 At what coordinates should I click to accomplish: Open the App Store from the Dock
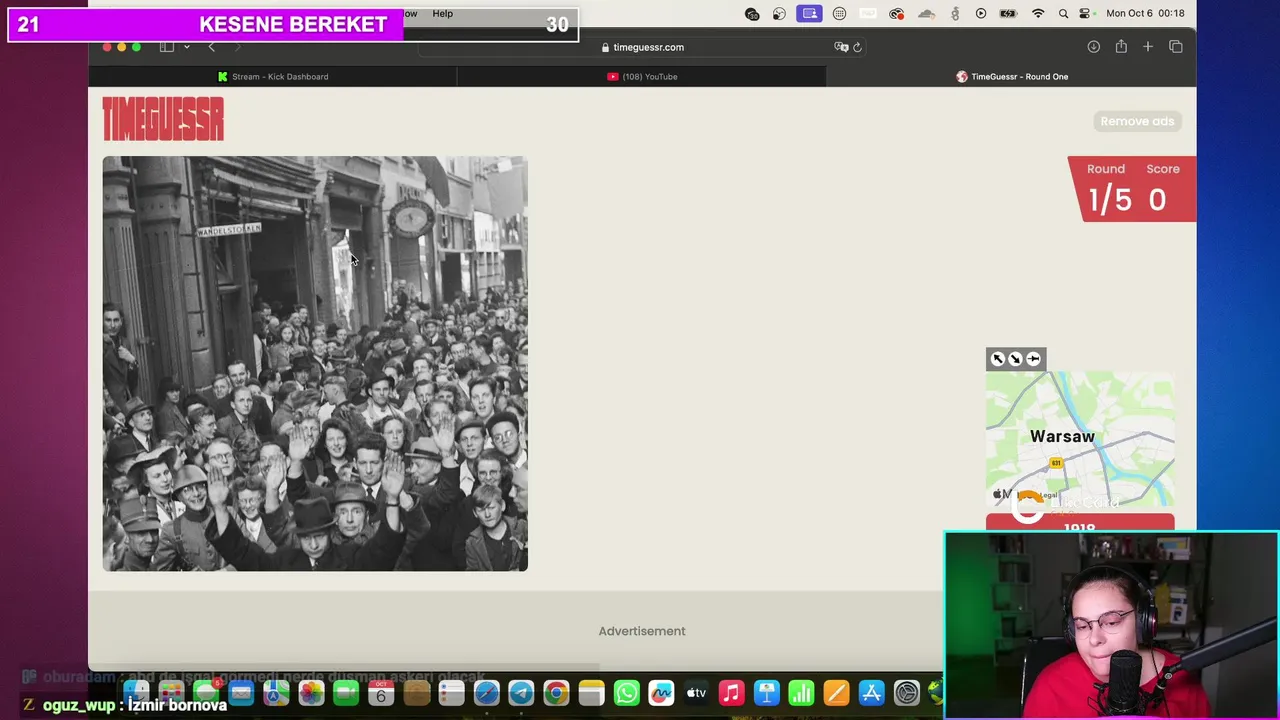[871, 693]
